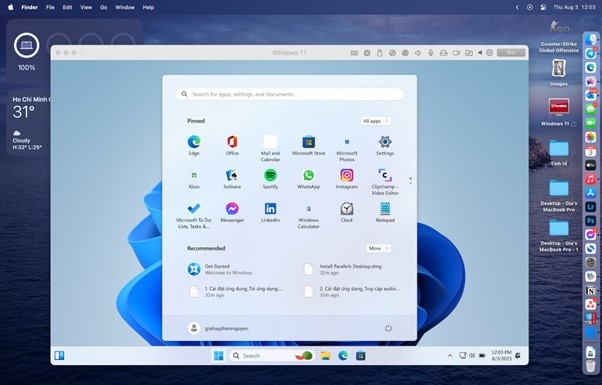
Task: Open the network globe icon in Parallels toolbar
Action: (405, 53)
